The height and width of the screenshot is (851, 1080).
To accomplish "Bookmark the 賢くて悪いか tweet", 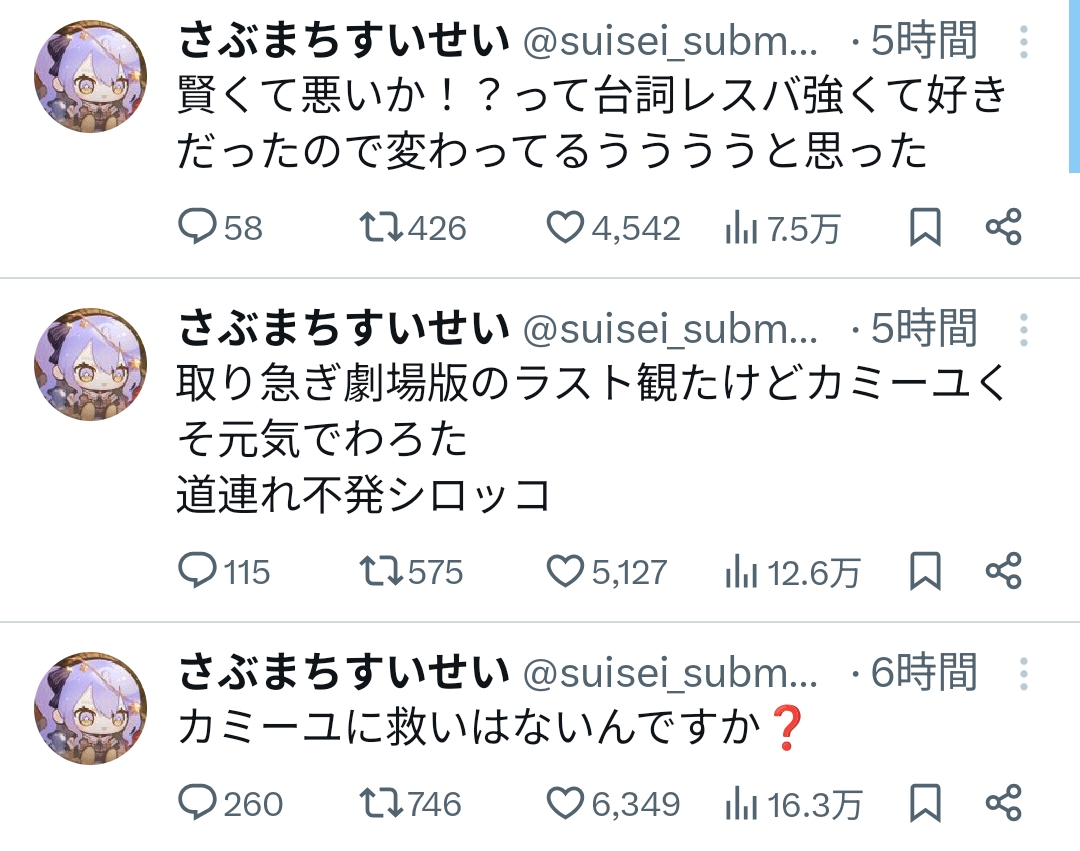I will (x=925, y=229).
